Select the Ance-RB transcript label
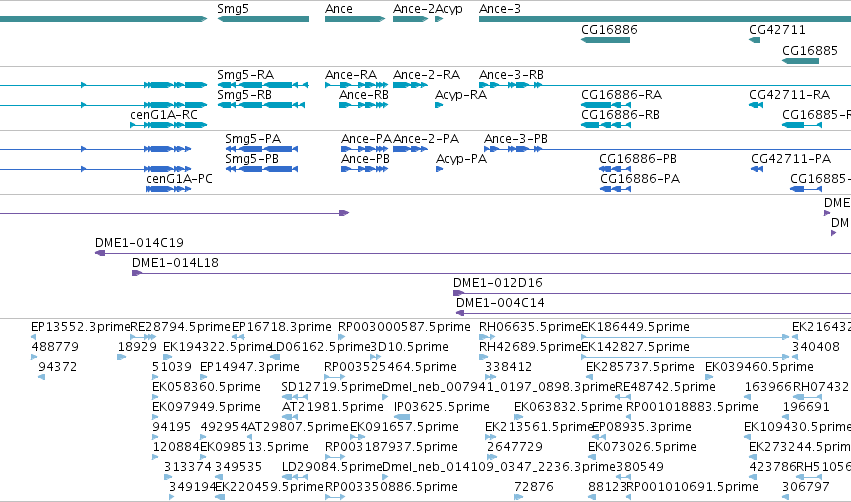This screenshot has height=502, width=851. 364,95
